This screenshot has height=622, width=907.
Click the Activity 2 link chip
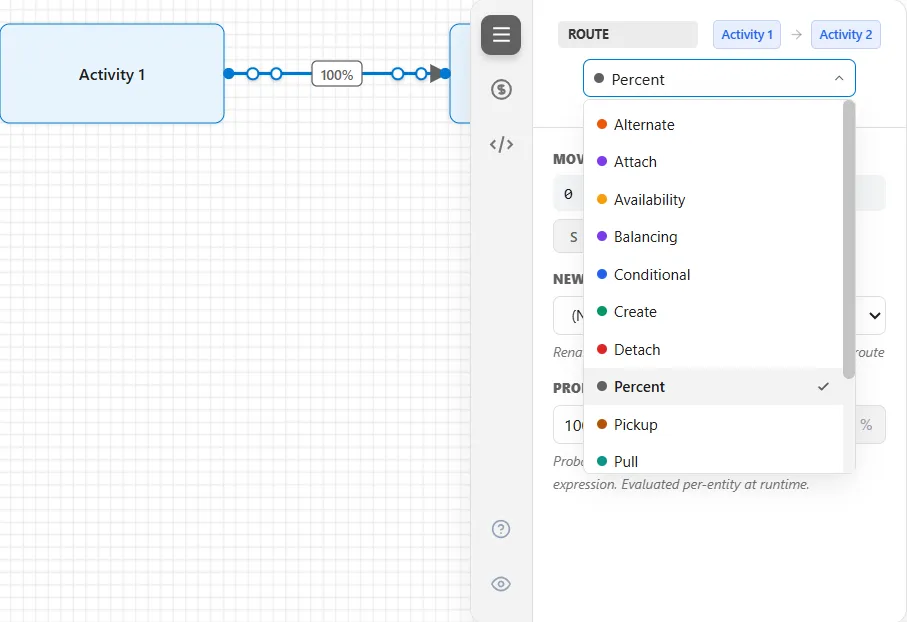(x=846, y=35)
